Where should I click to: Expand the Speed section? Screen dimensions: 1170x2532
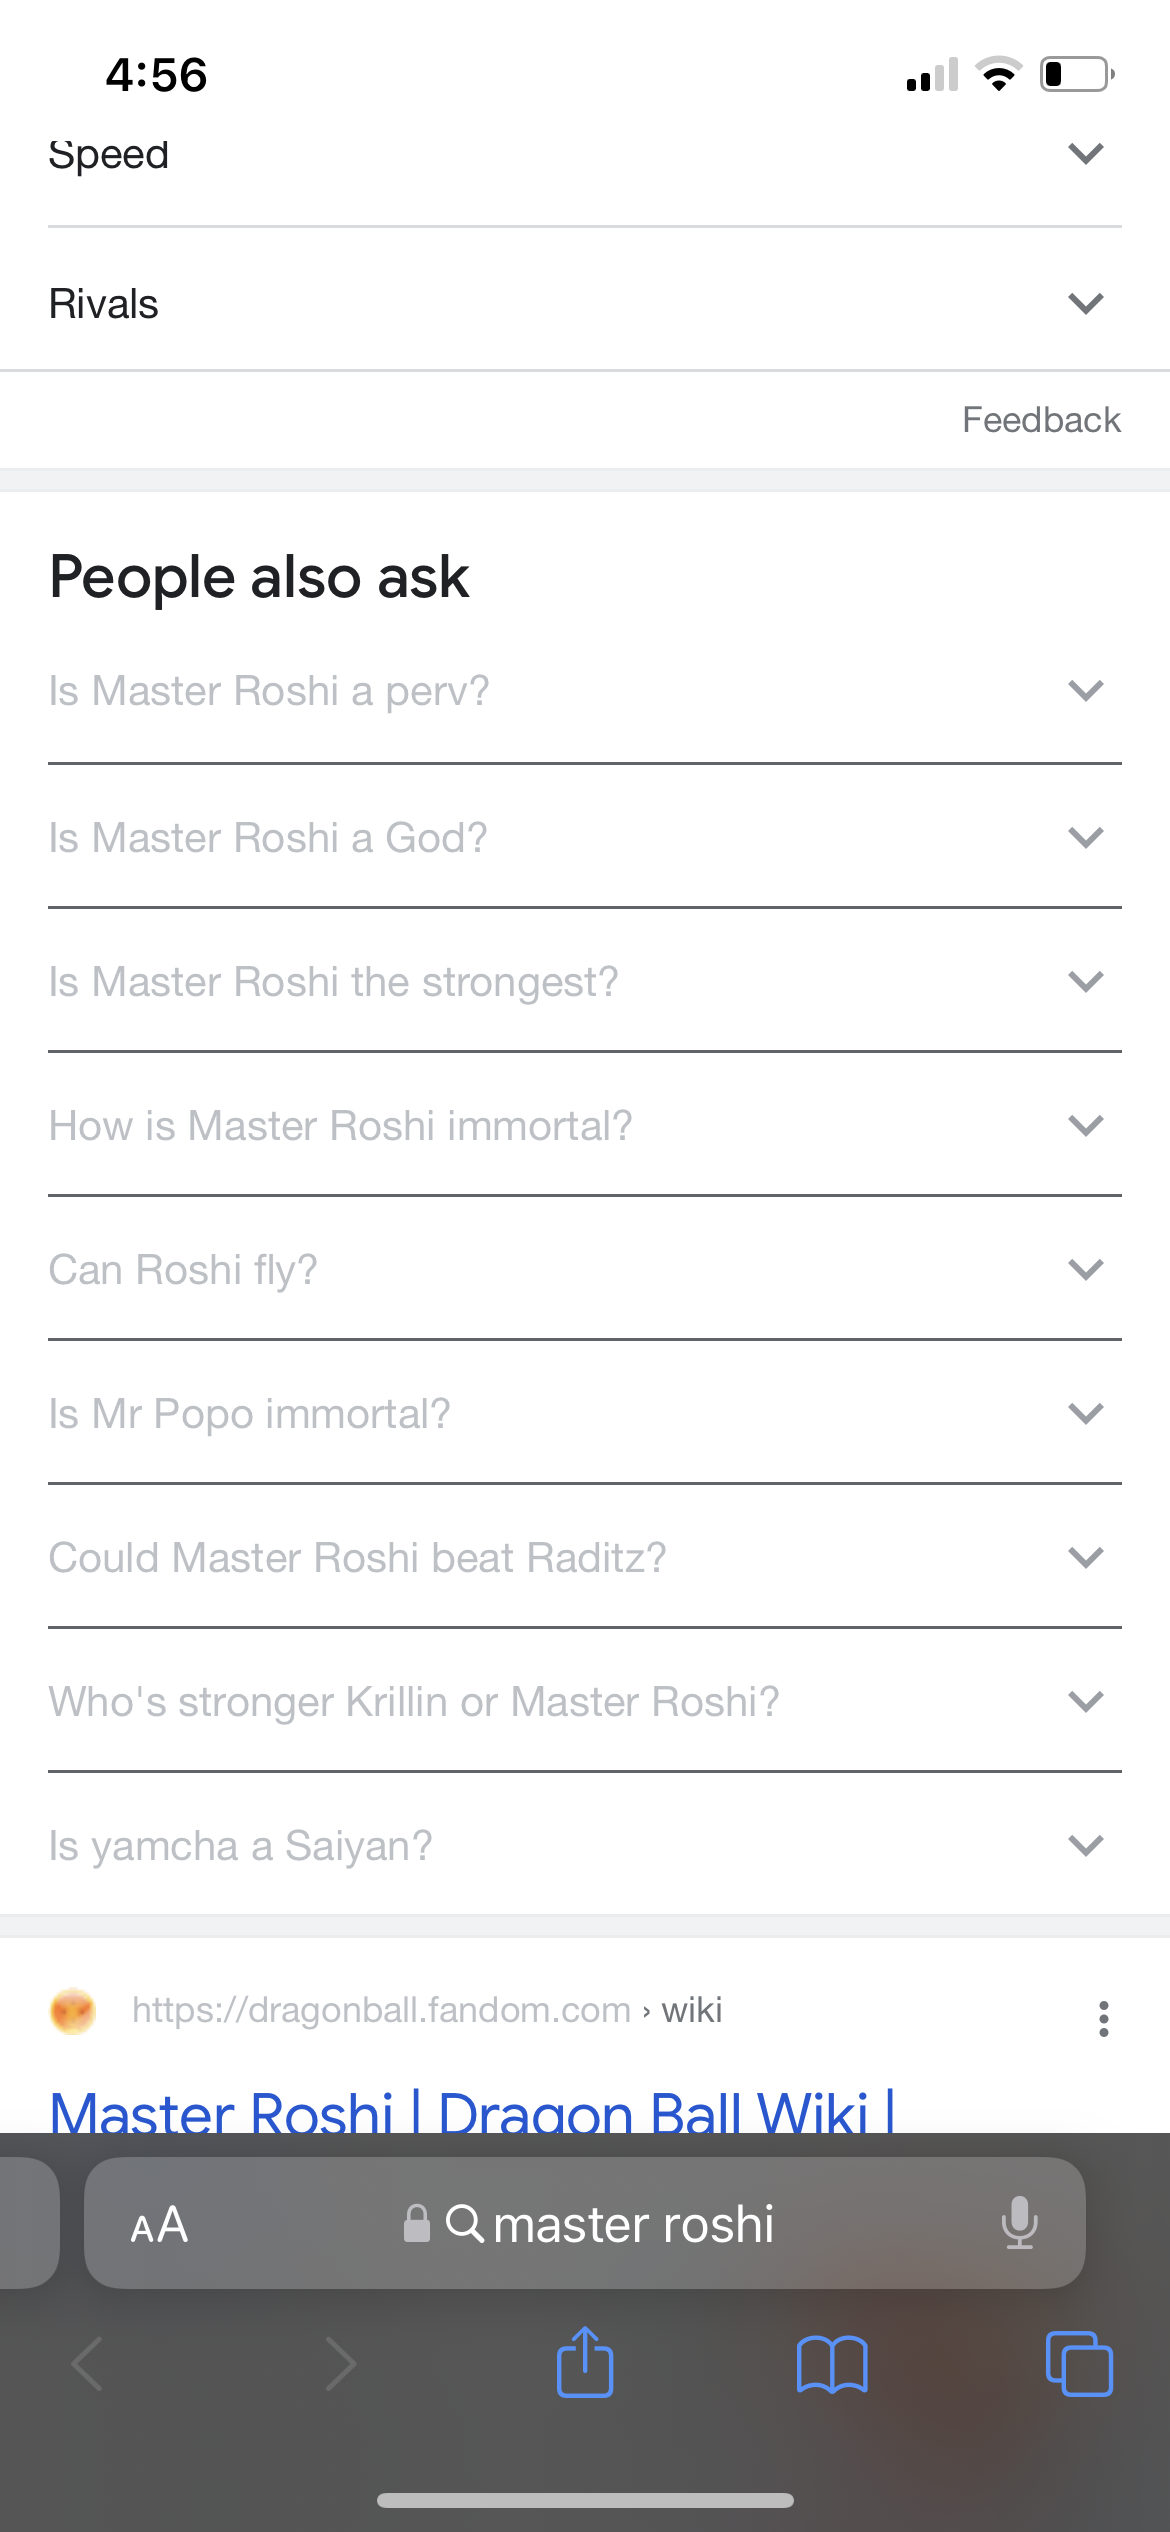(584, 156)
